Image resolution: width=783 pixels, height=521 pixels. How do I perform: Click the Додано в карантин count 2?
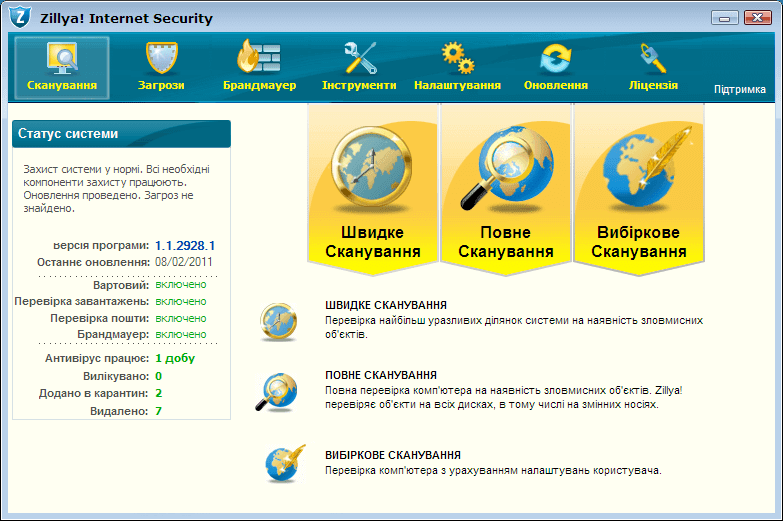coord(159,394)
